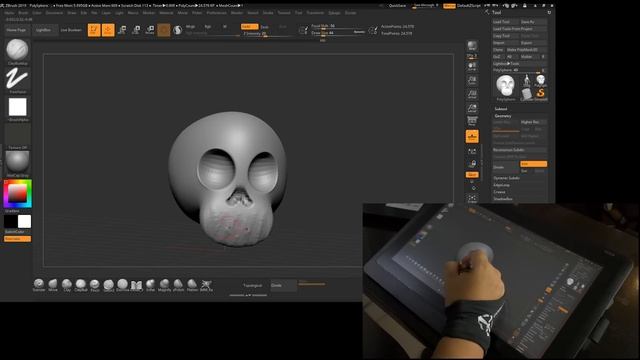Select the Flatten brush at bottom shelf

pos(192,284)
